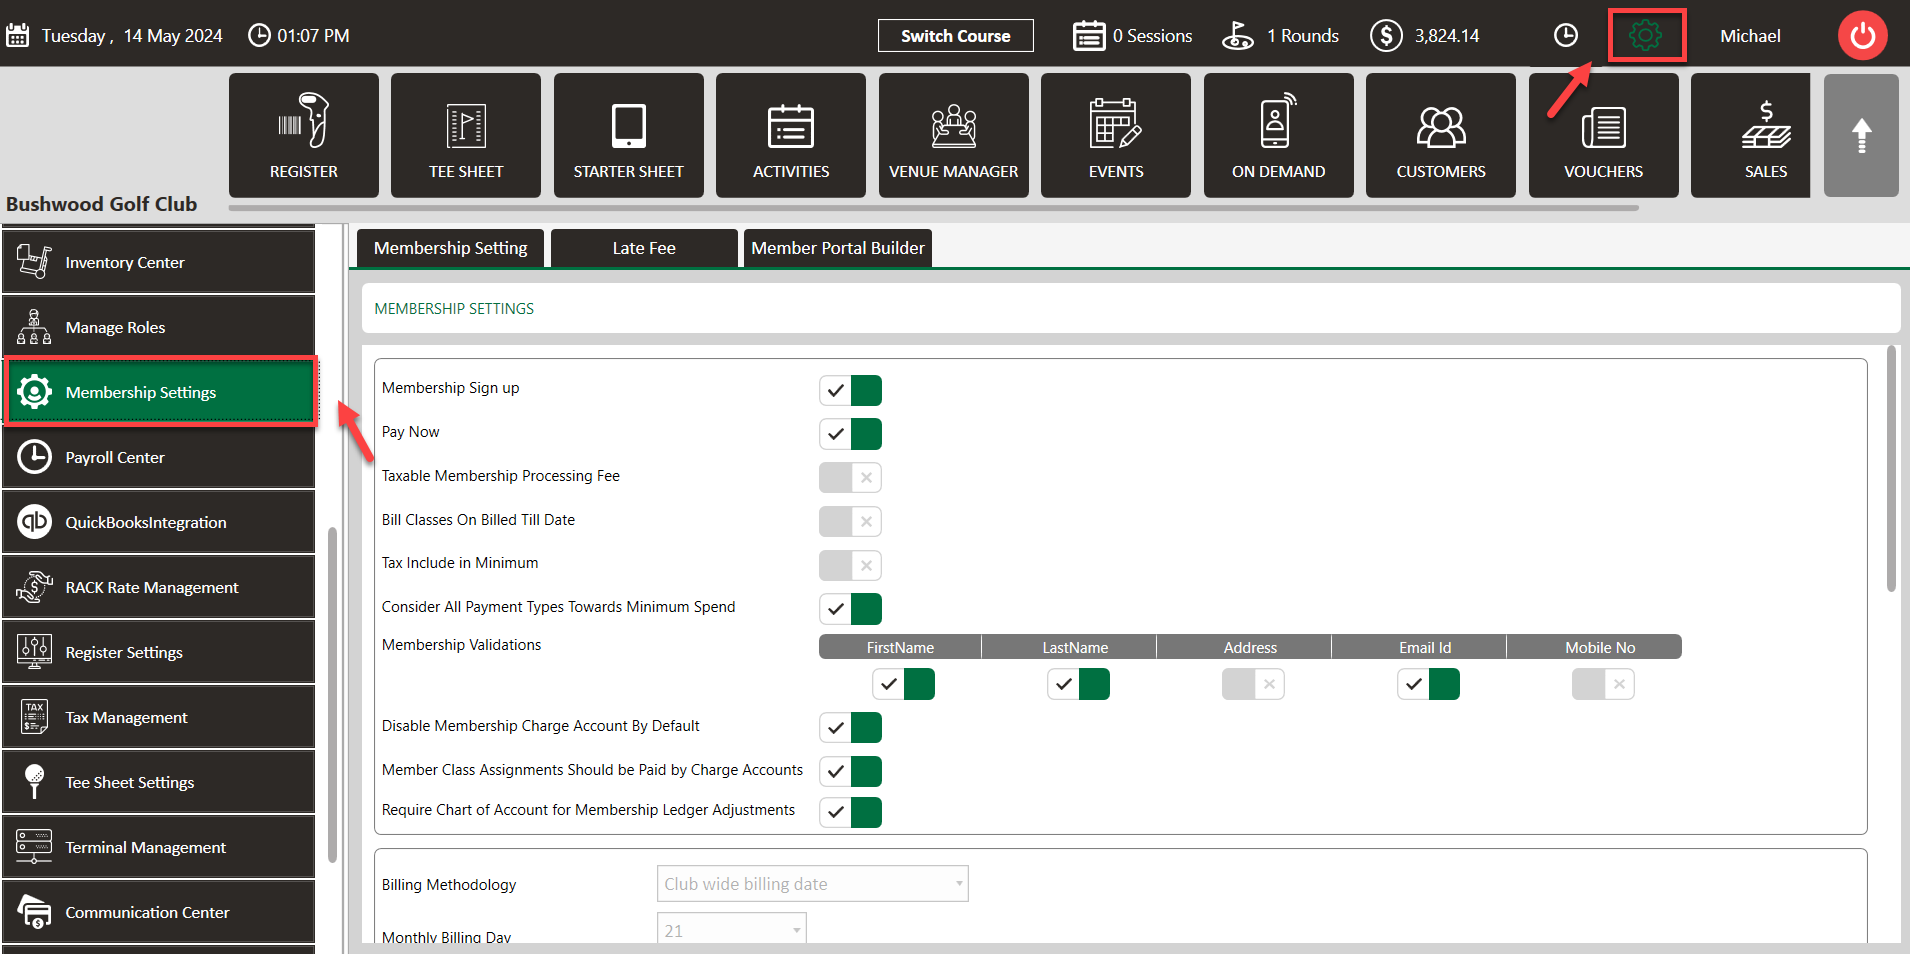Toggle Email Id validation switch
The image size is (1910, 954).
pyautogui.click(x=1428, y=684)
